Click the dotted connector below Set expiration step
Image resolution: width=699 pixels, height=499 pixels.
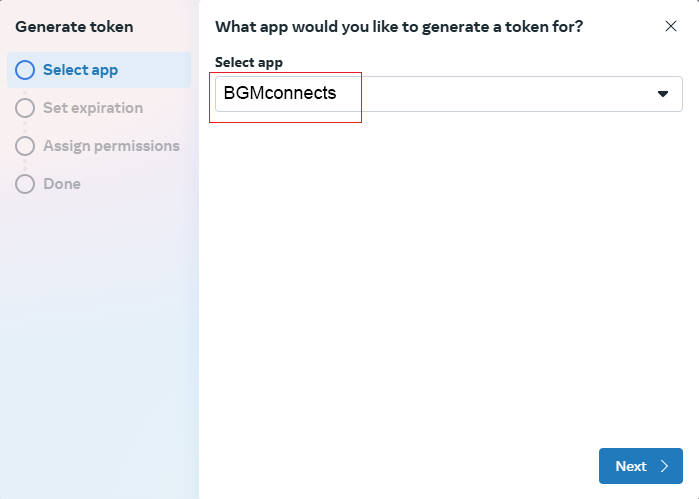point(25,127)
